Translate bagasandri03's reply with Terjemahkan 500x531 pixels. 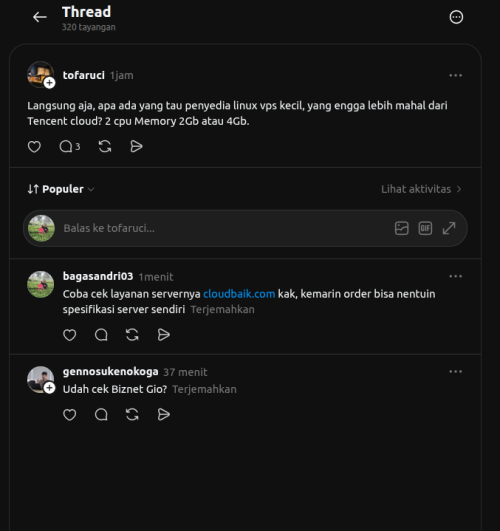[x=223, y=310]
